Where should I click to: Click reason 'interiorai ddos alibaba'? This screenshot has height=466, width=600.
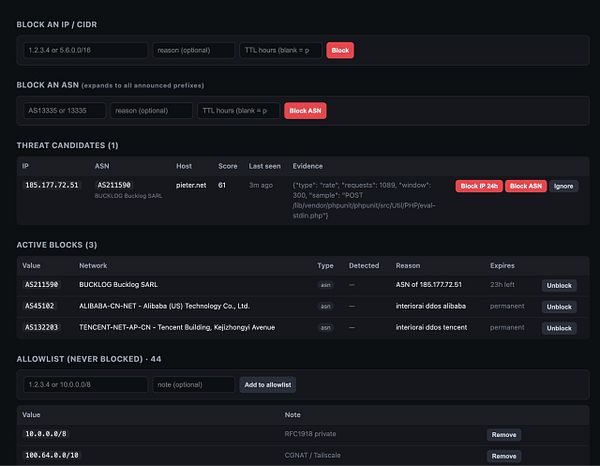point(431,306)
